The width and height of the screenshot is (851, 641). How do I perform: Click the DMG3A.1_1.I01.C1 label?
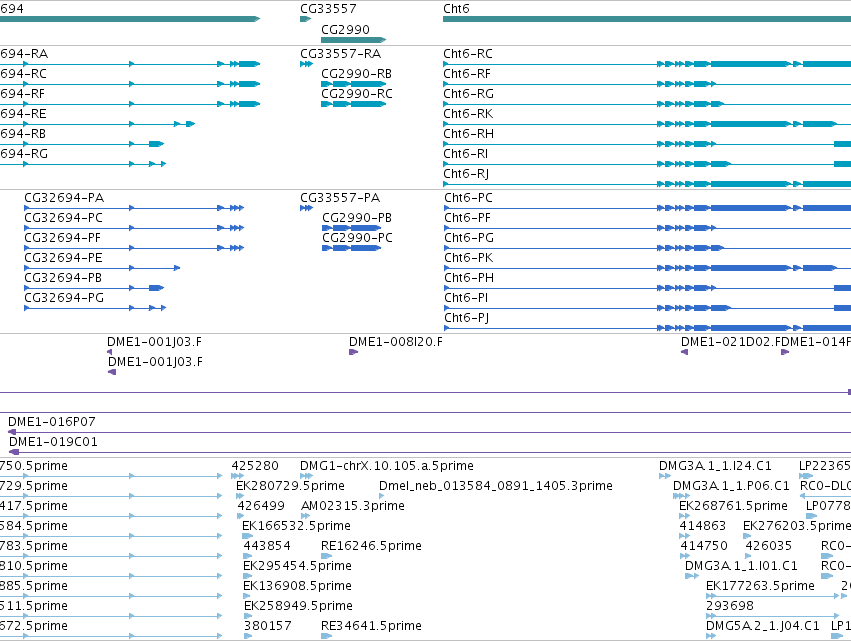point(741,567)
